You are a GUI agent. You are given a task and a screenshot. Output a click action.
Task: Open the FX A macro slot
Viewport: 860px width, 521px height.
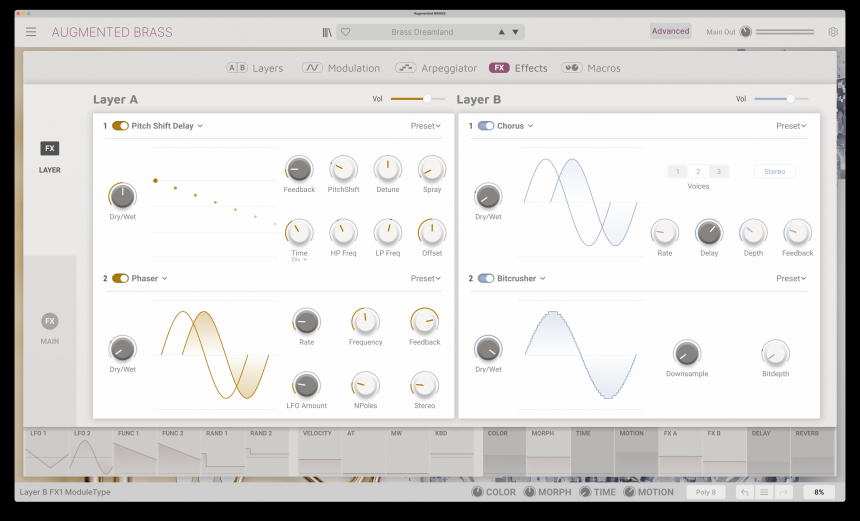click(680, 452)
